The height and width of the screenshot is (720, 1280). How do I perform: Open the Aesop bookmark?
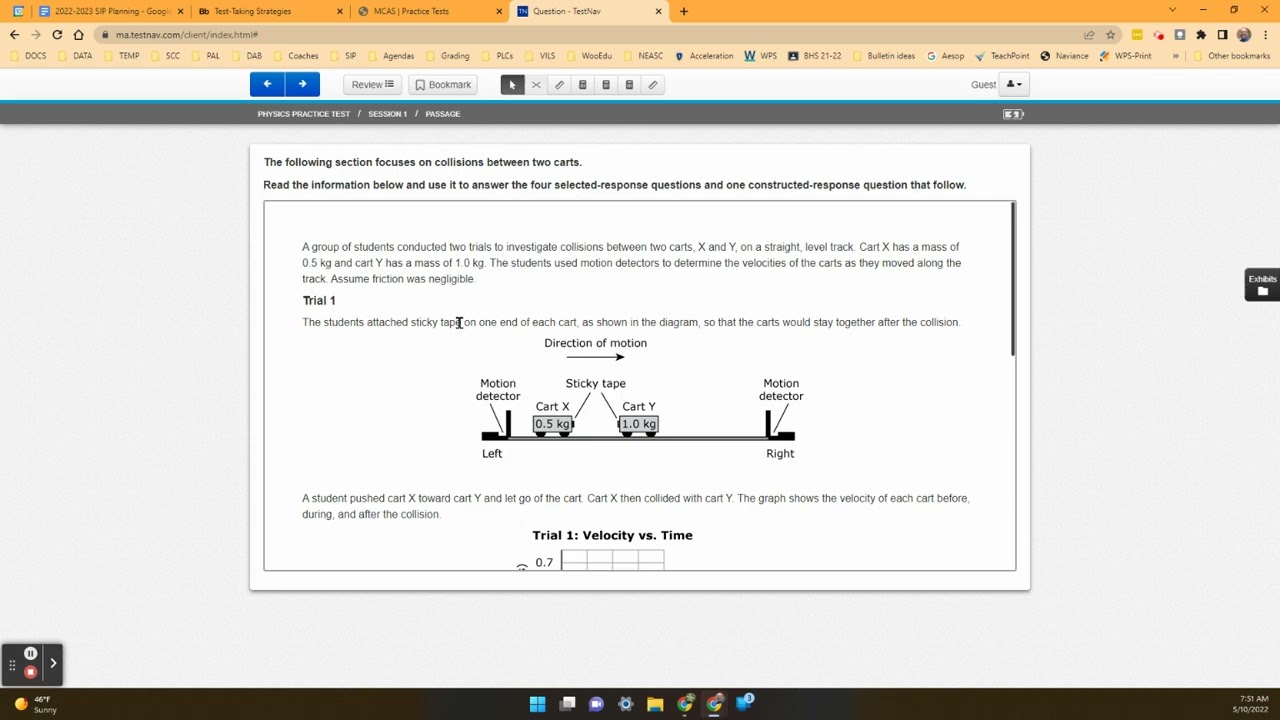pos(945,56)
